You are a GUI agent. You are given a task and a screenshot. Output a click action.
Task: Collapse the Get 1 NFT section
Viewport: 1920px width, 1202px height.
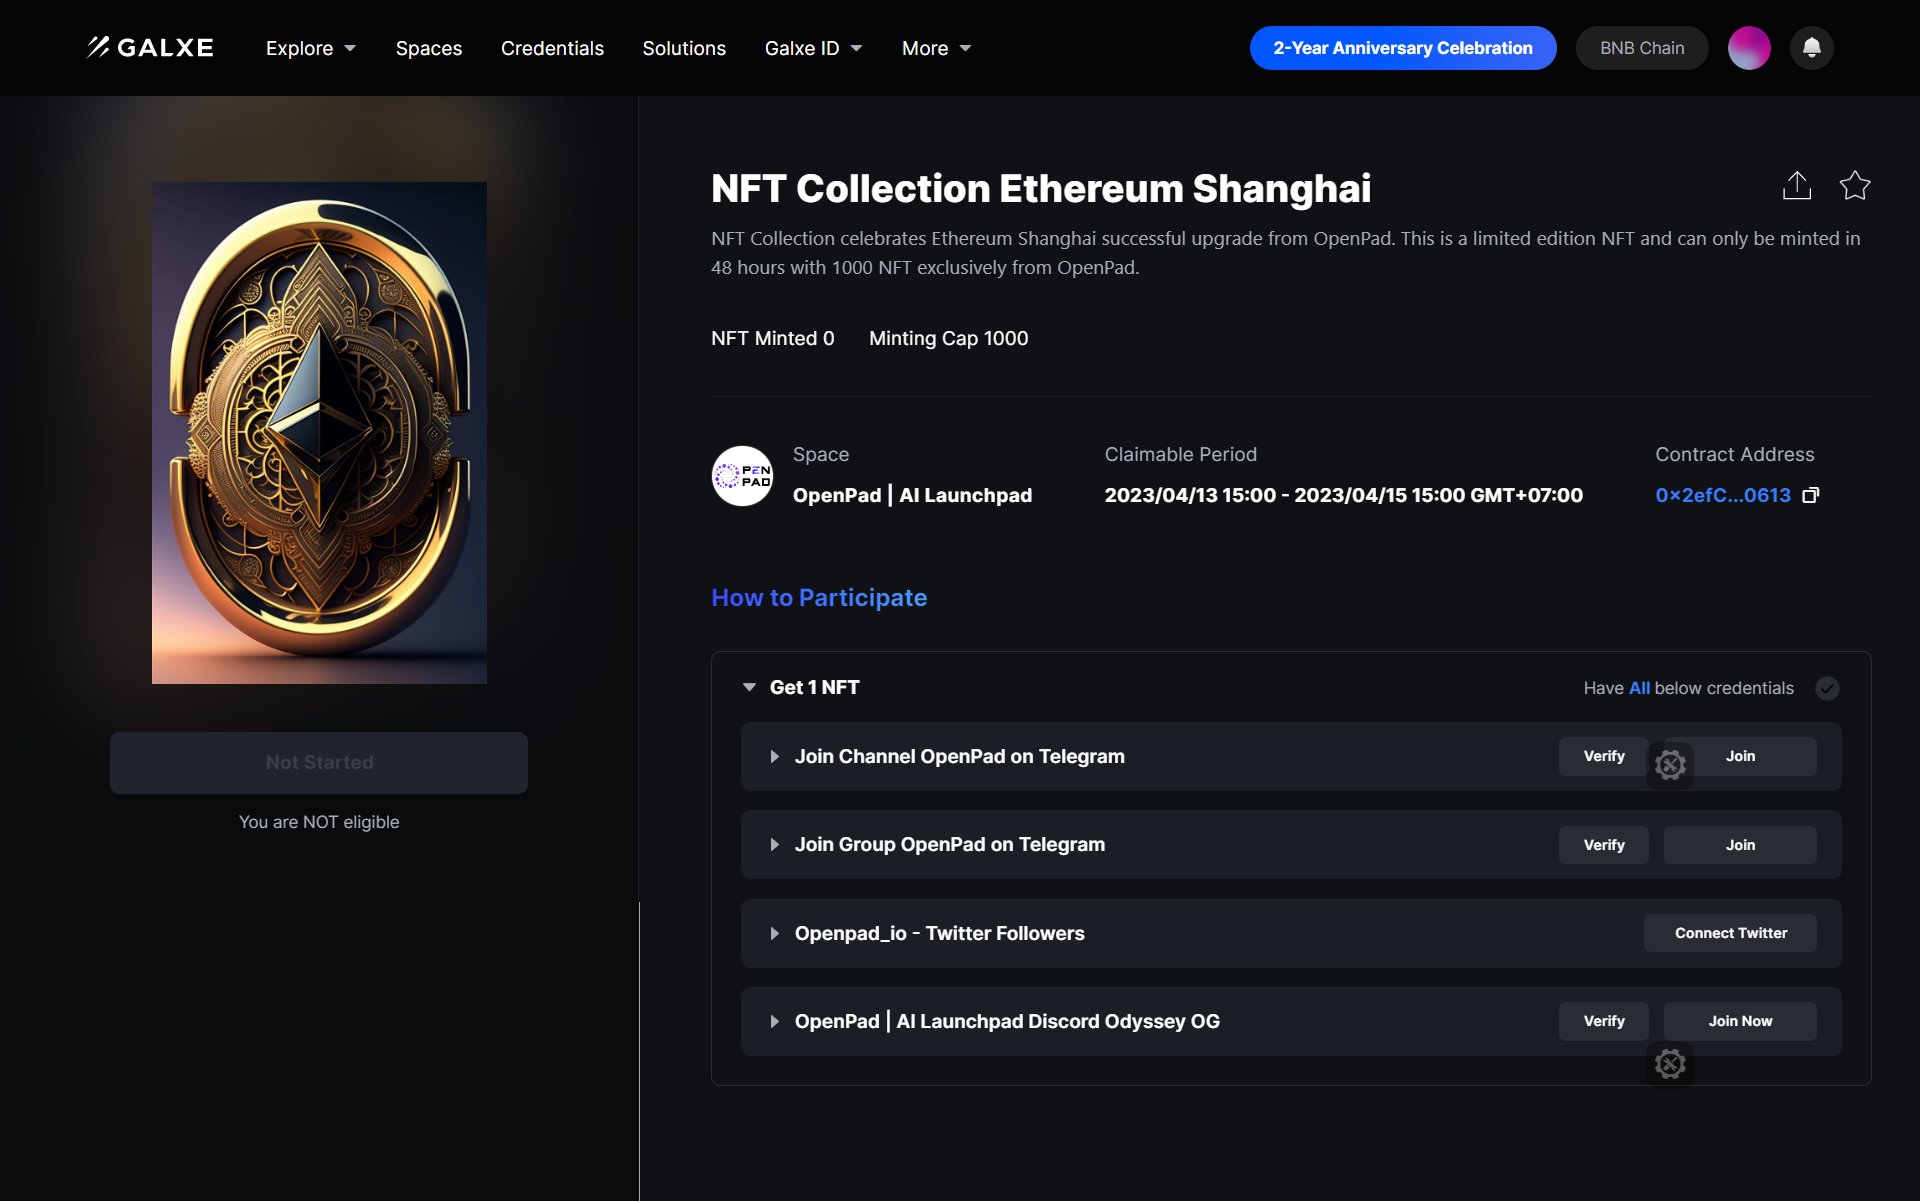749,688
